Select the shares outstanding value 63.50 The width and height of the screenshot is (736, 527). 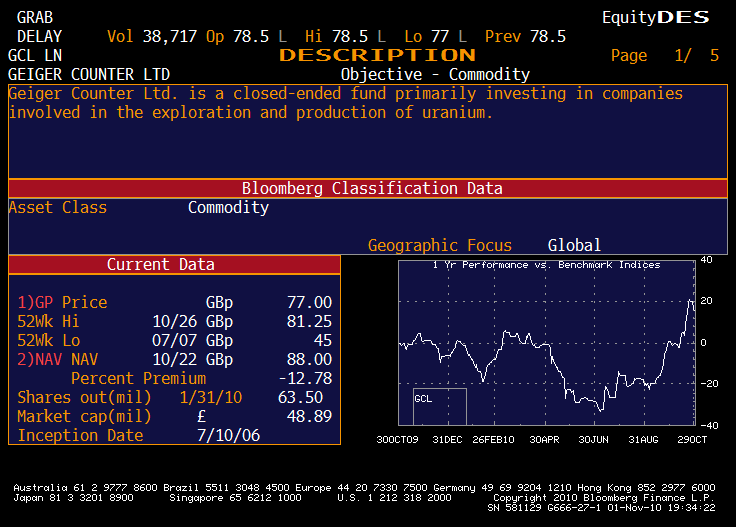click(300, 397)
